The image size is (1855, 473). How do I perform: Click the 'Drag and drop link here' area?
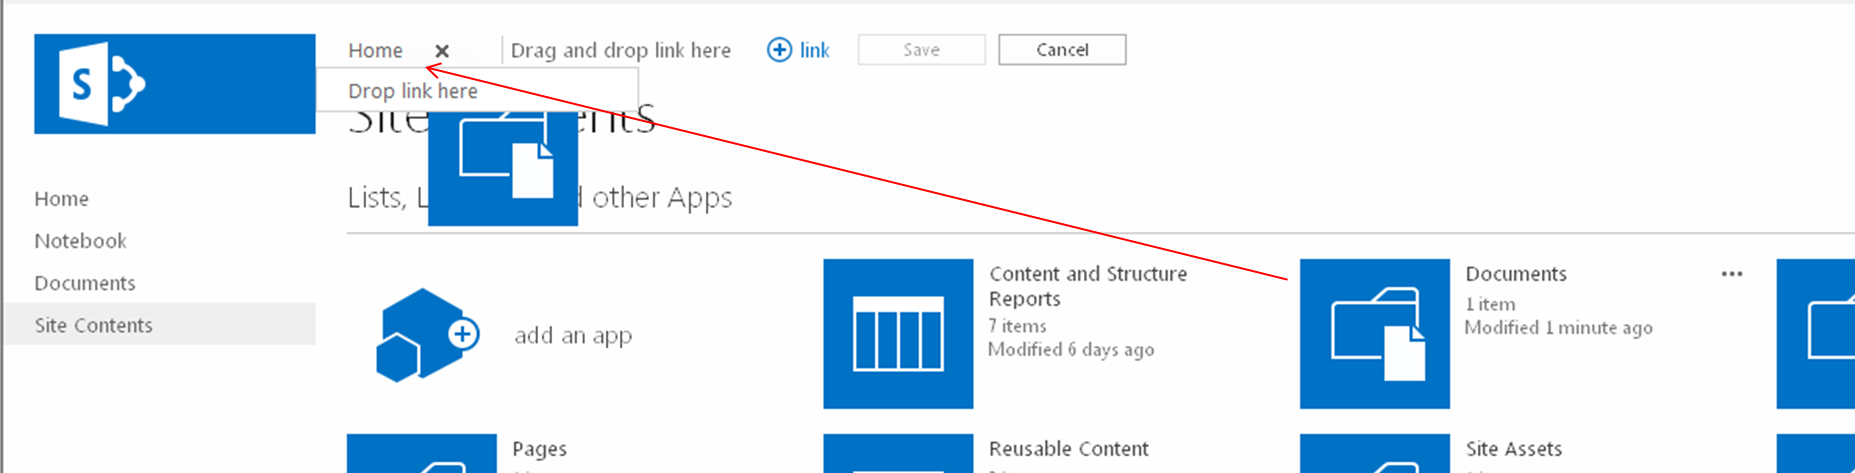[620, 50]
